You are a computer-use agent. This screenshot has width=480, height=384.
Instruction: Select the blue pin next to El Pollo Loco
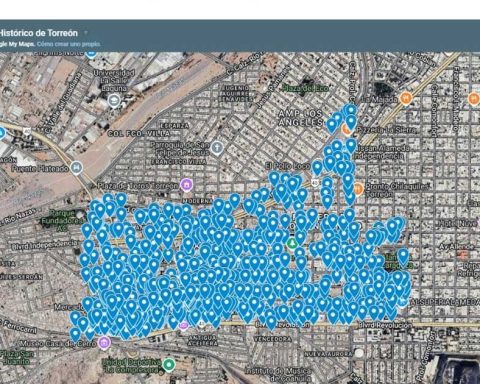[x=317, y=168]
